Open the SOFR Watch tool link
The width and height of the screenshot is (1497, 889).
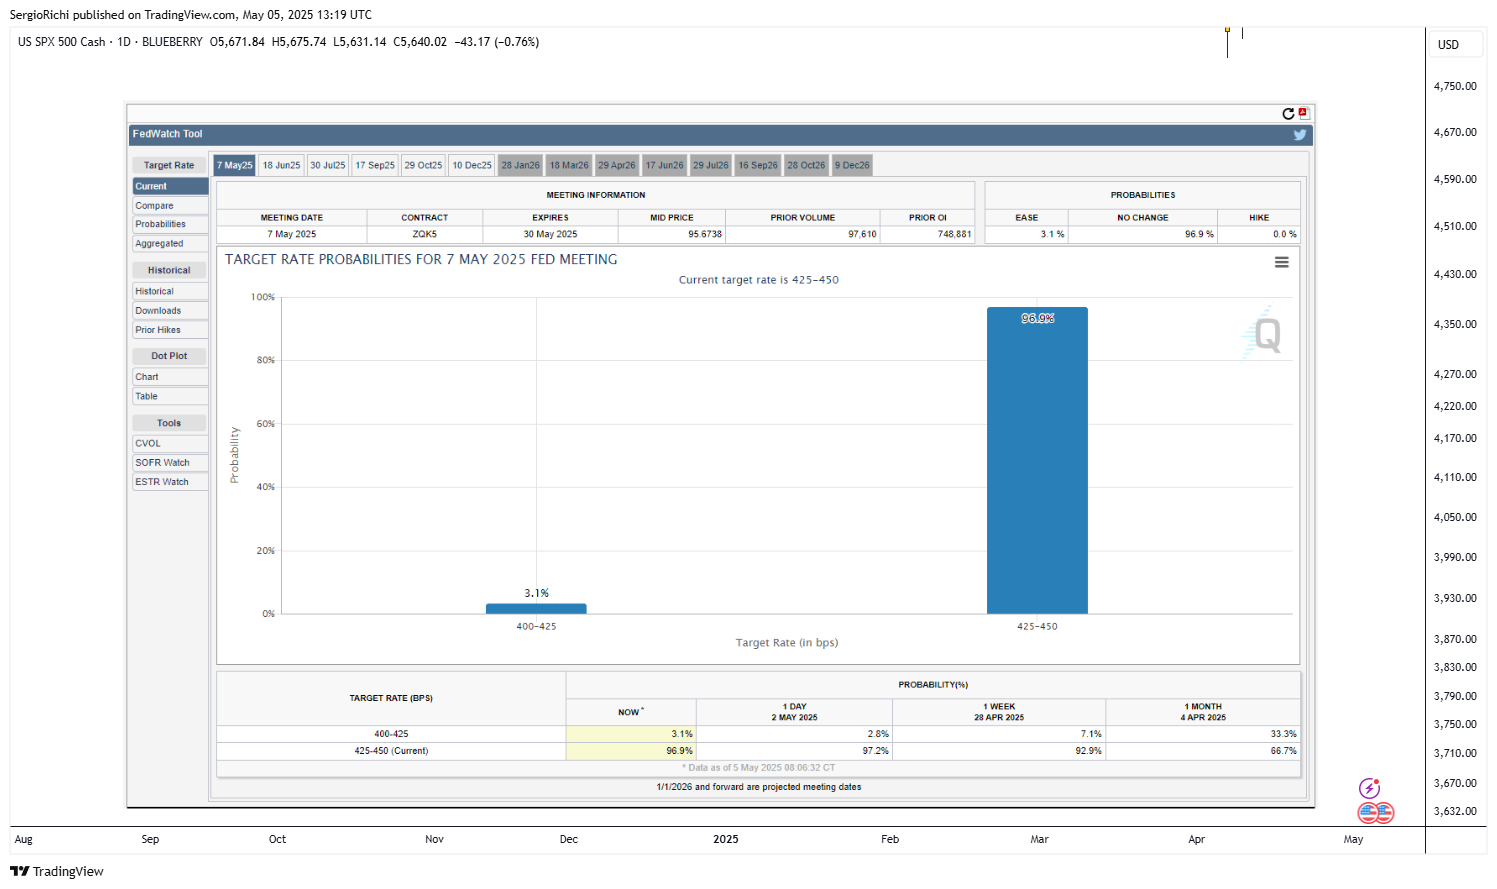pos(170,463)
